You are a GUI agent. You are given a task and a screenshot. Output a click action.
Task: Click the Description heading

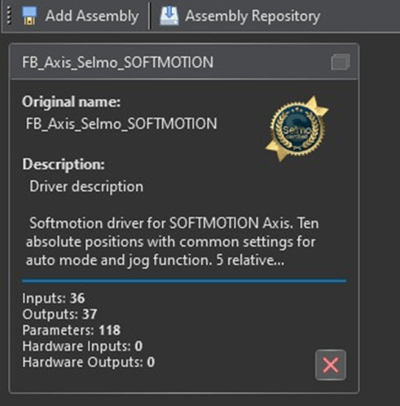[63, 164]
